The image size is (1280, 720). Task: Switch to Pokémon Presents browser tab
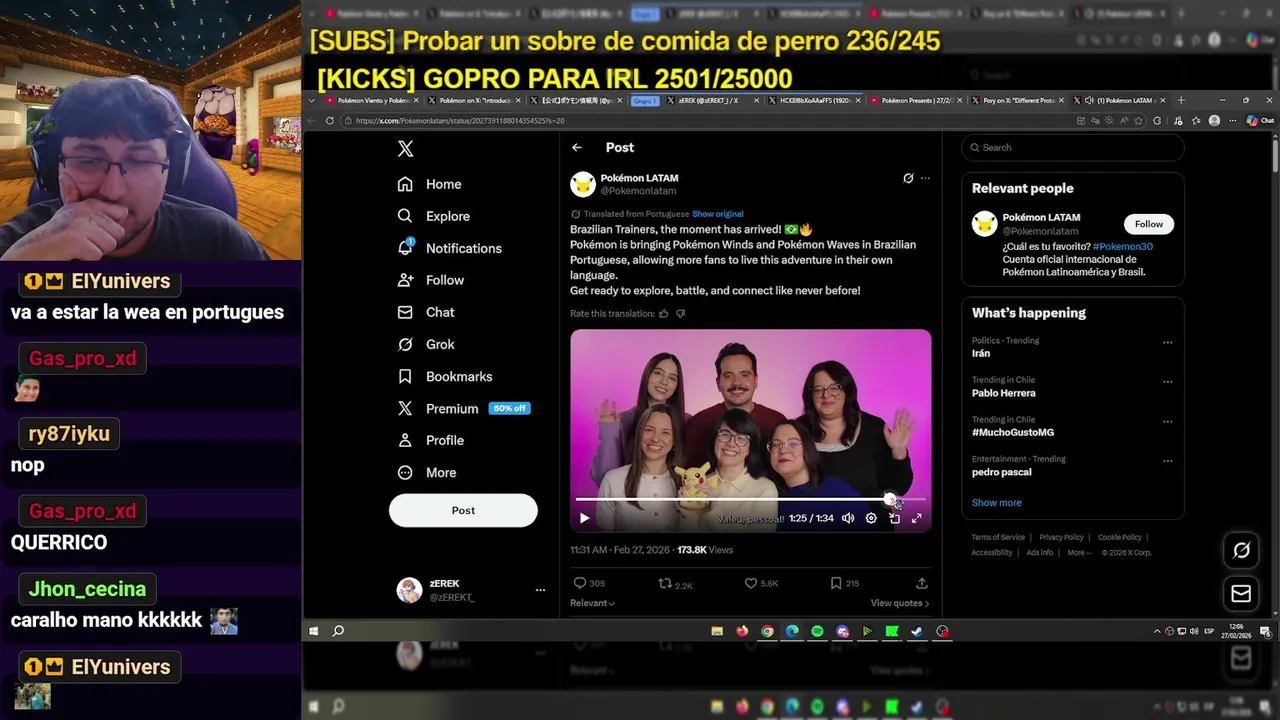point(915,100)
